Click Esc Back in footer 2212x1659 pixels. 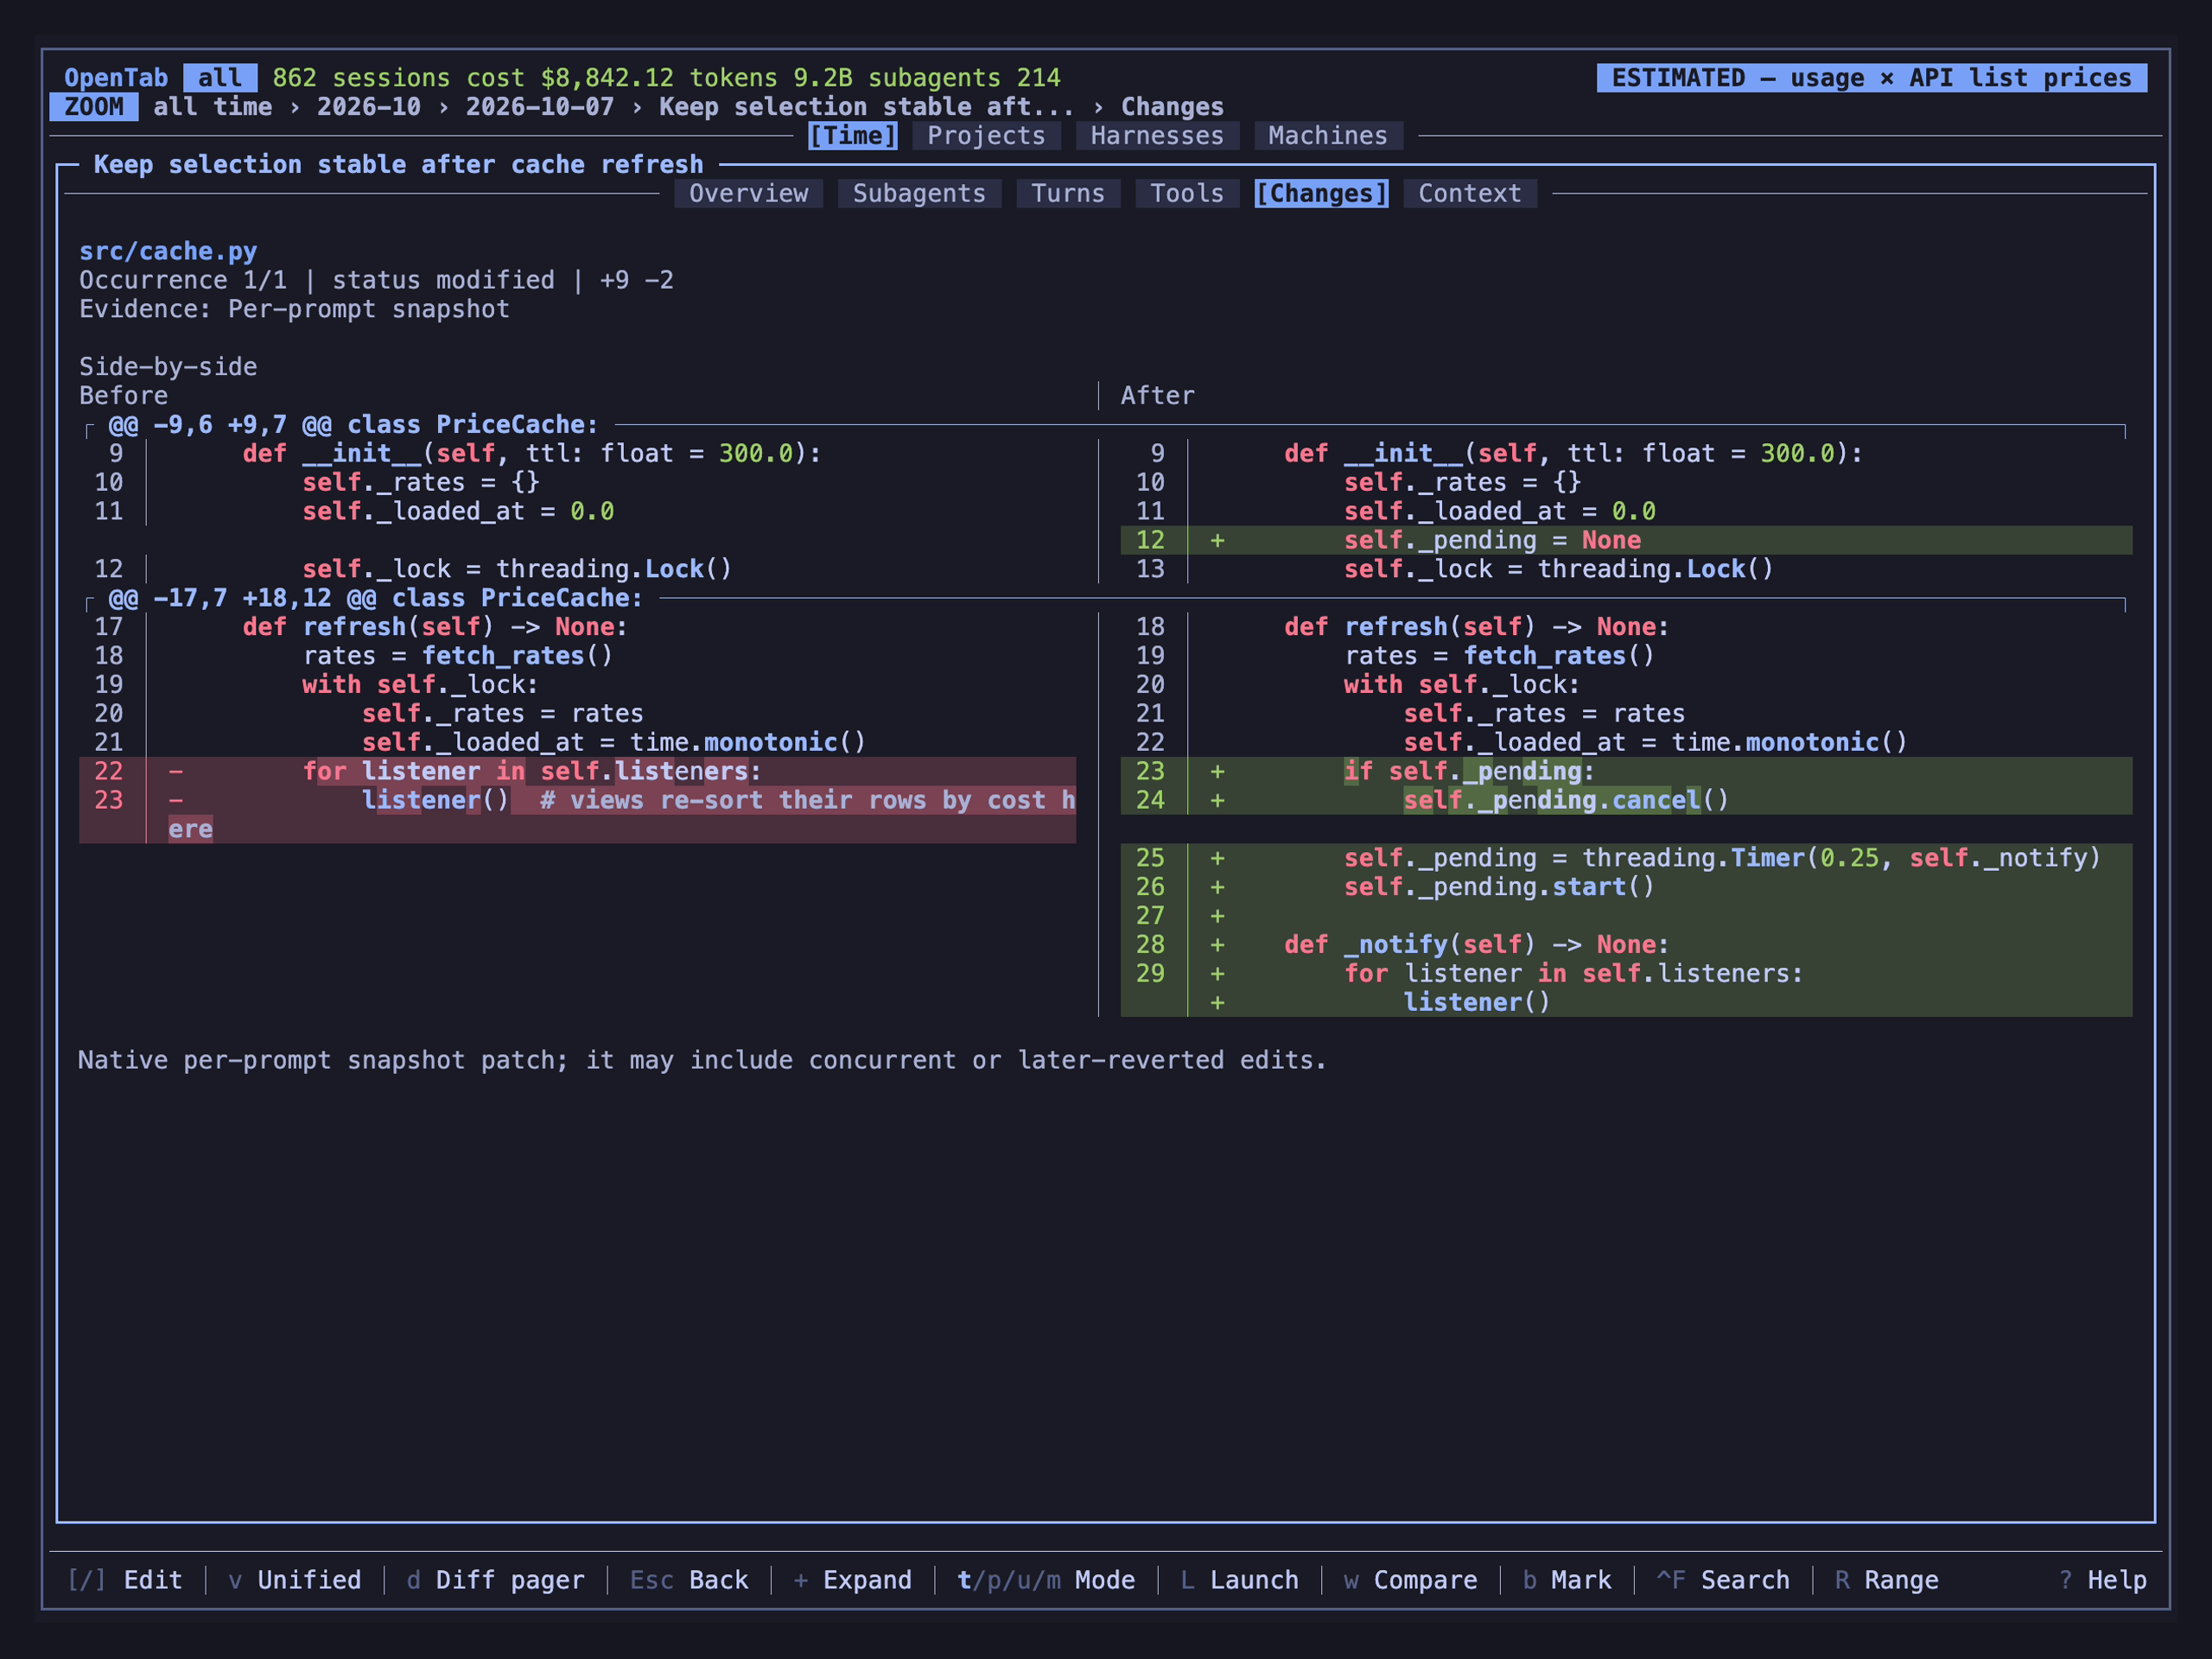[689, 1580]
